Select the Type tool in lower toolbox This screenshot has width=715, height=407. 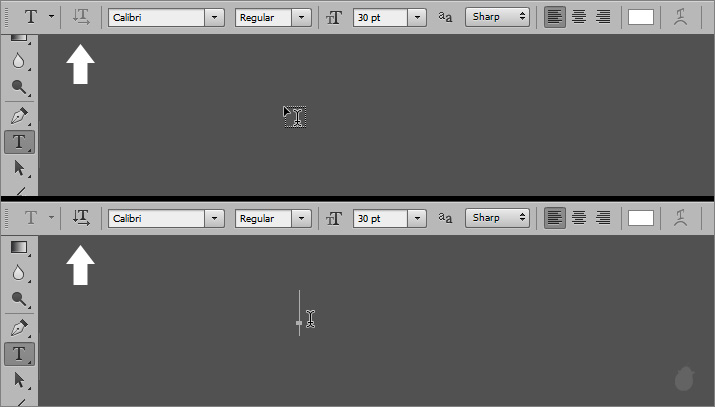coord(19,354)
